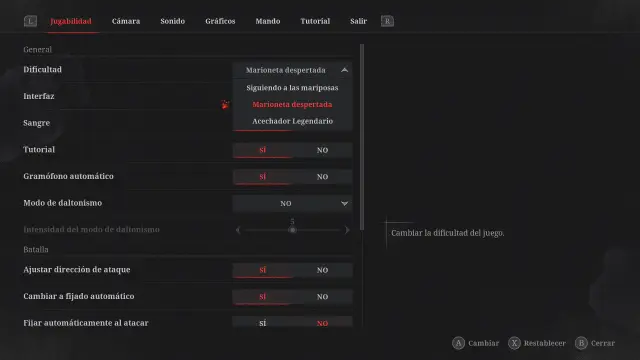The image size is (640, 360).
Task: Click the X button icon for Restablecer
Action: click(514, 343)
